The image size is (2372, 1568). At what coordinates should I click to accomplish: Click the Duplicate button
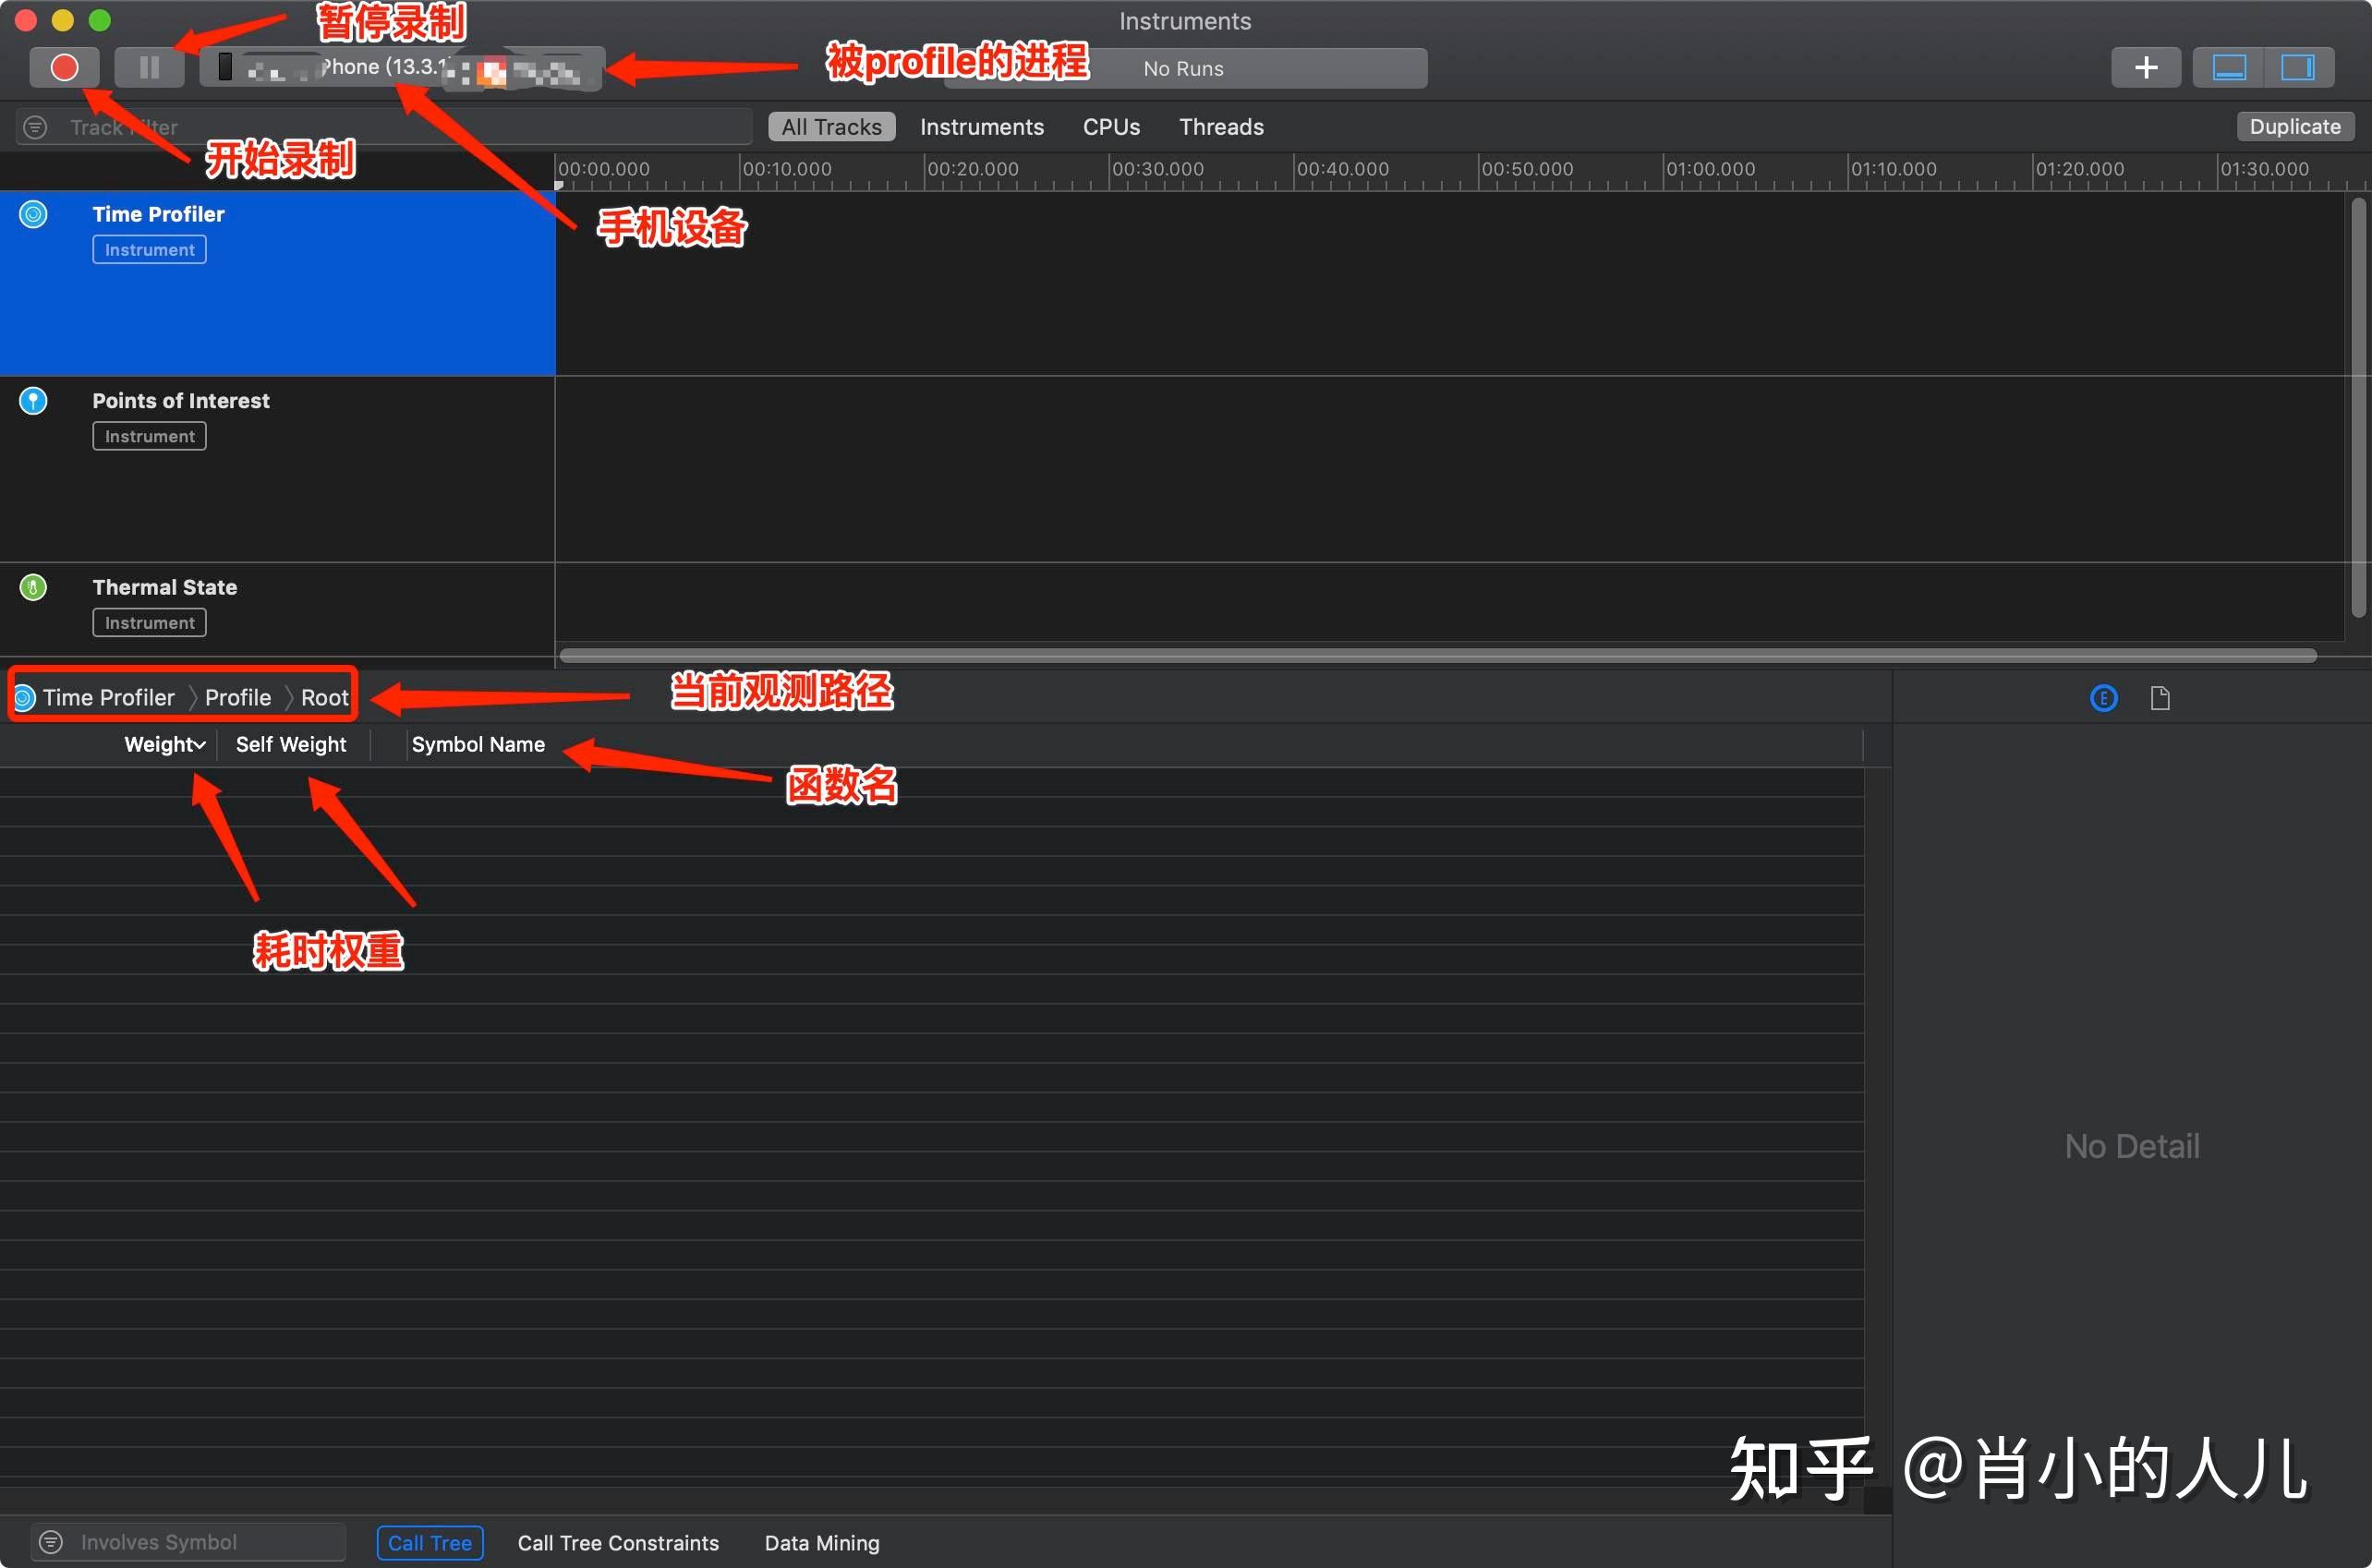click(2294, 126)
